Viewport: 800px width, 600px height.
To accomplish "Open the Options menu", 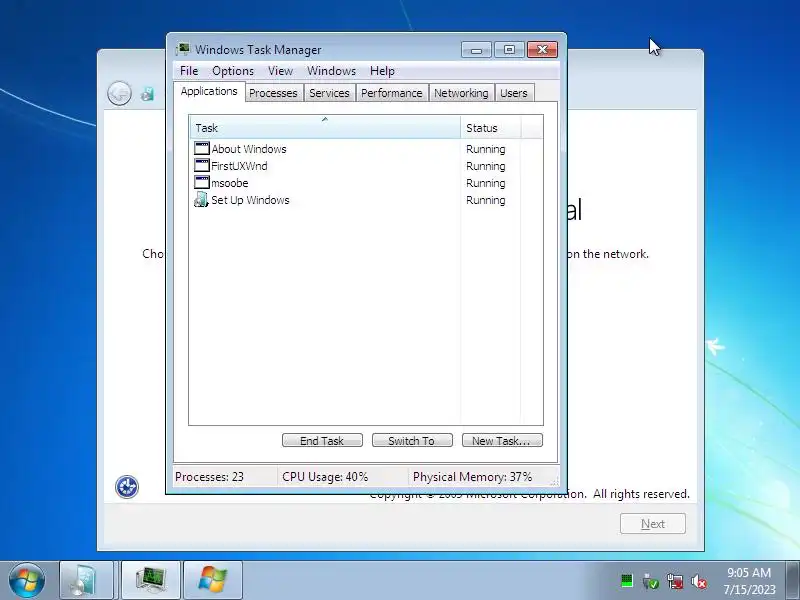I will [233, 71].
